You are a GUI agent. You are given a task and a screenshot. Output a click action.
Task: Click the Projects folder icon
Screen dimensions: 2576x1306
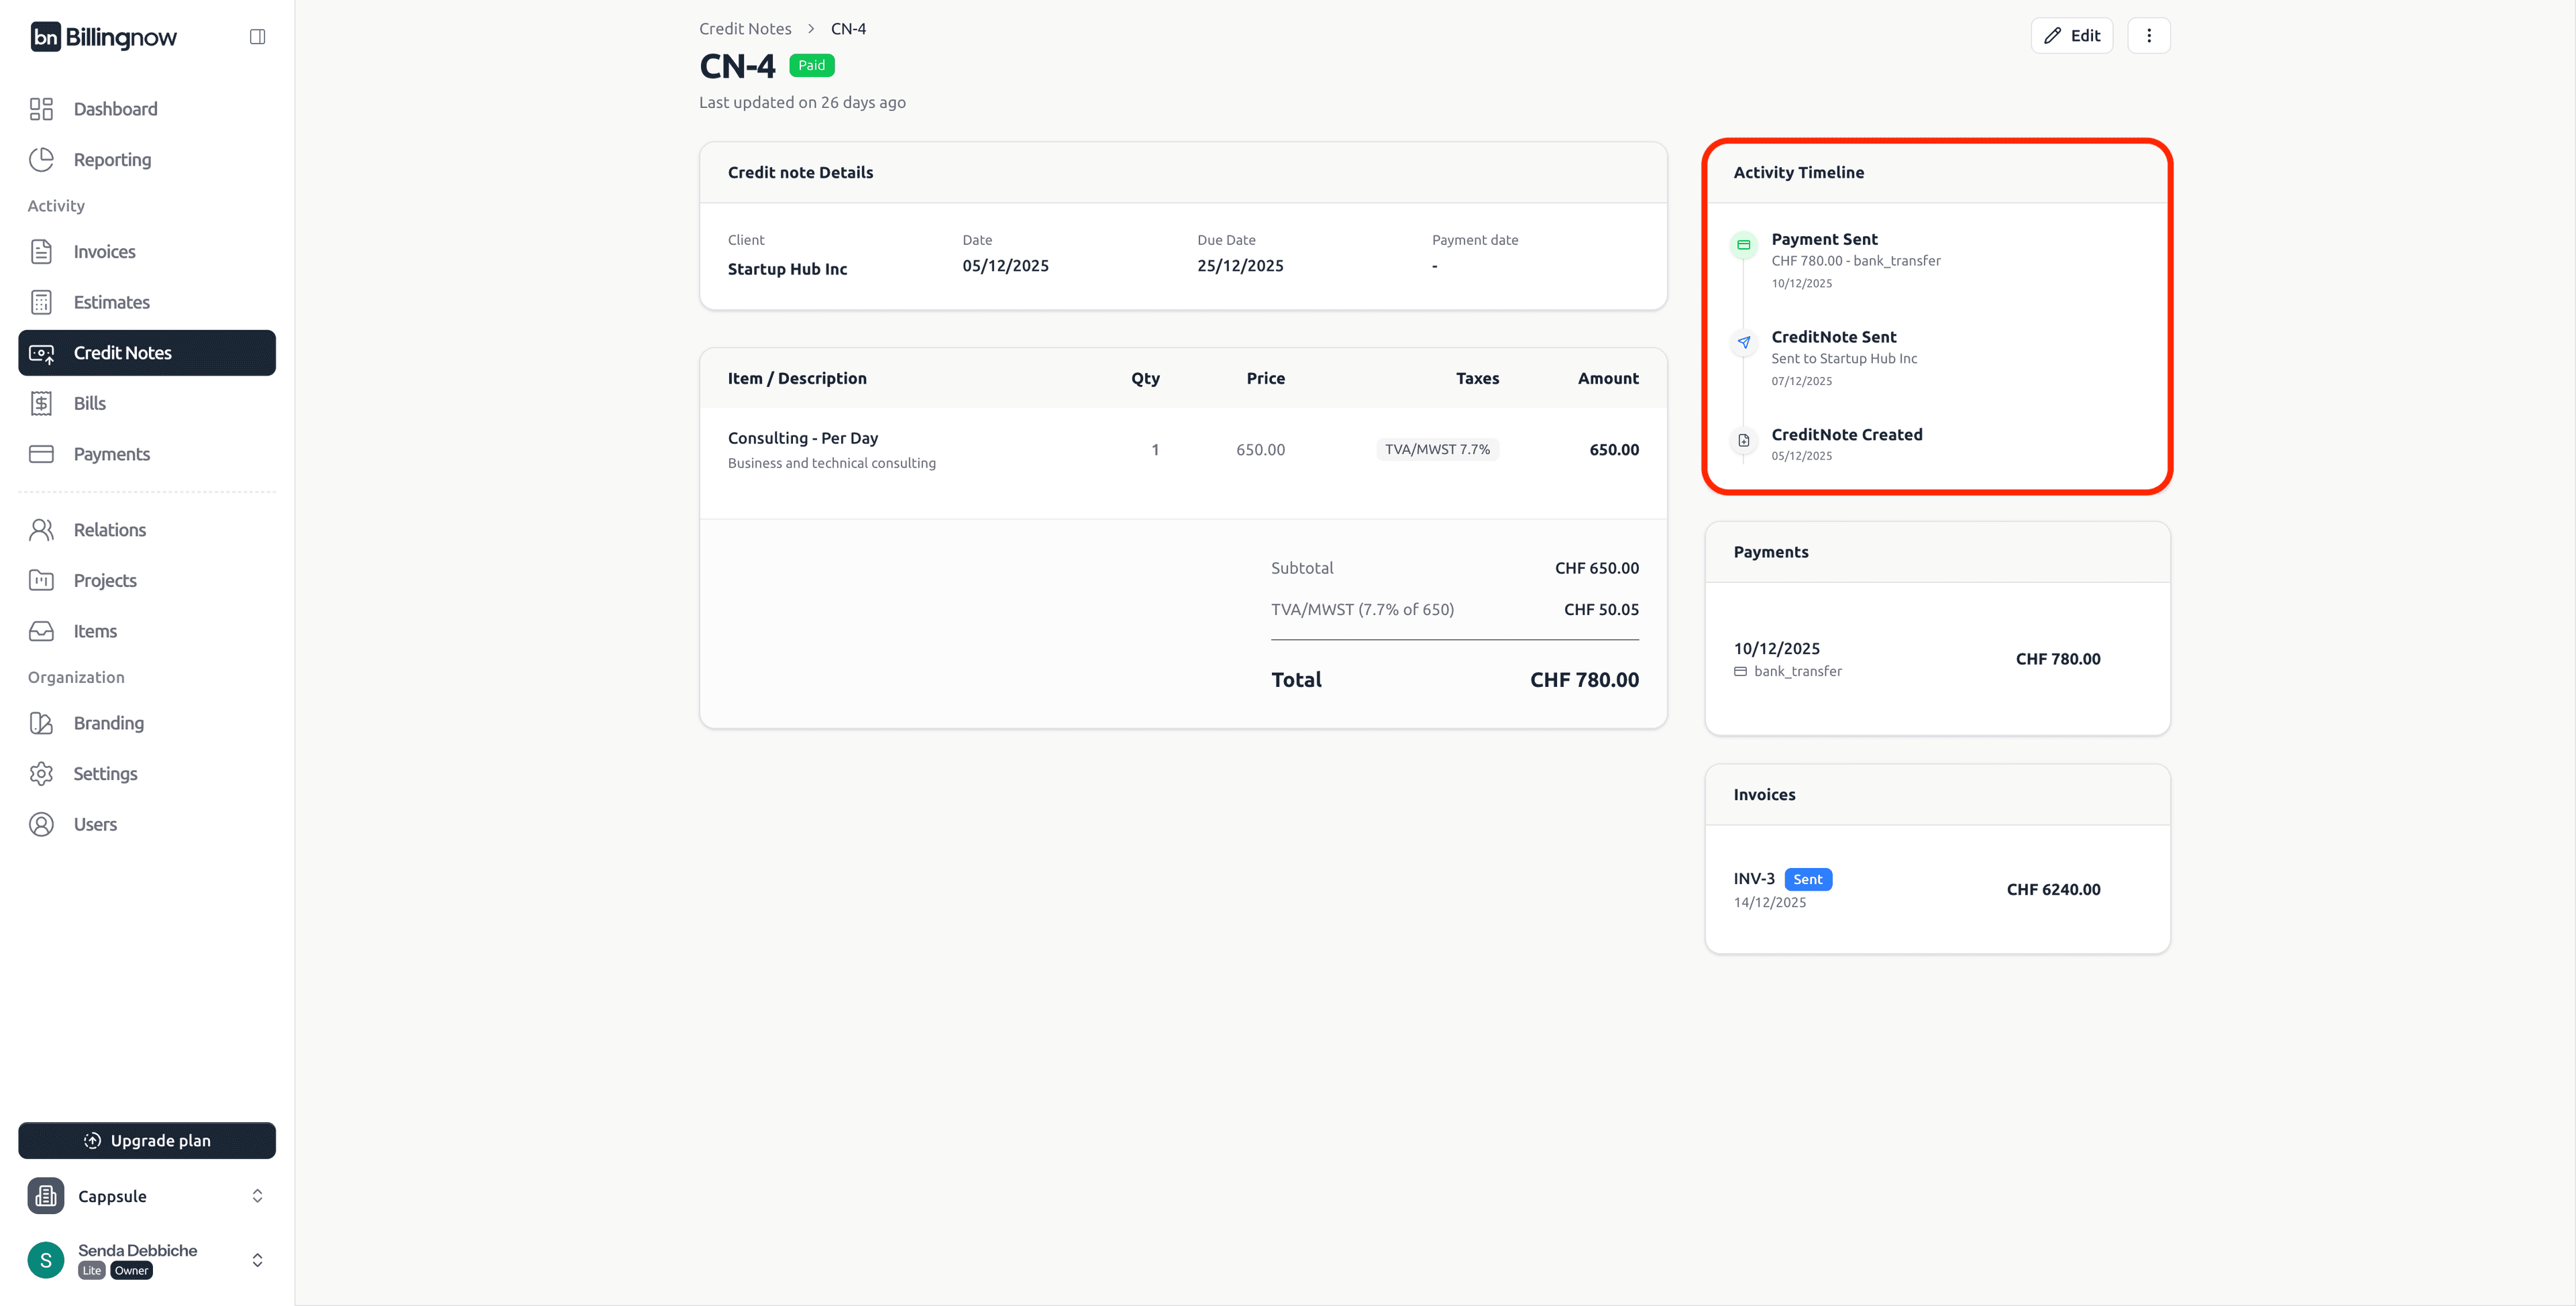41,580
